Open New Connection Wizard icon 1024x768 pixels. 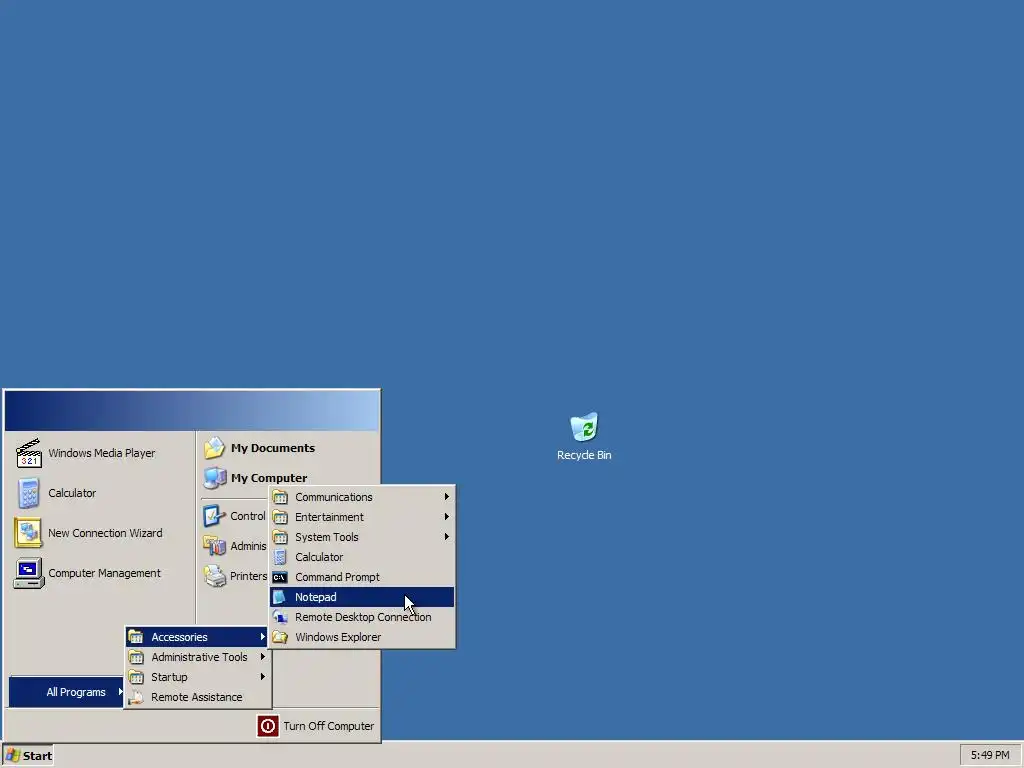point(28,533)
